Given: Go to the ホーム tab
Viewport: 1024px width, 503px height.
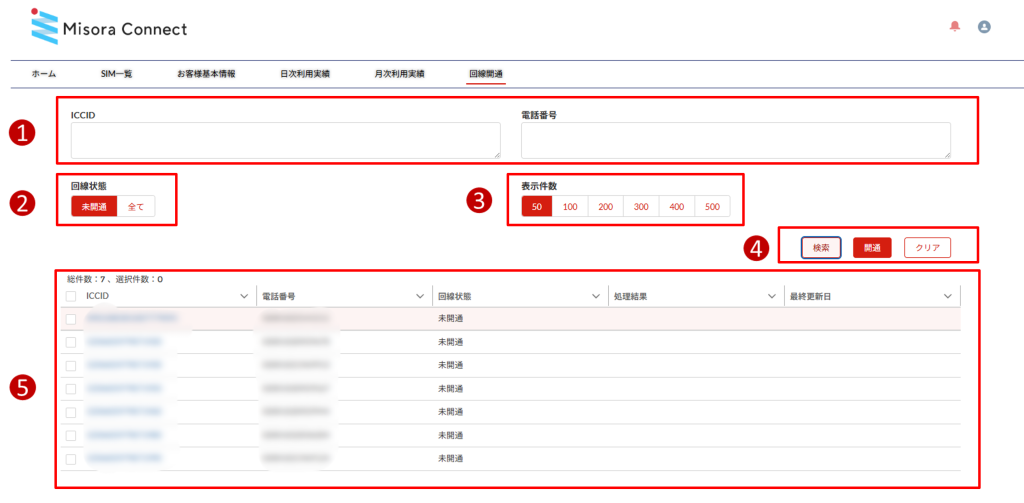Looking at the screenshot, I should tap(44, 74).
